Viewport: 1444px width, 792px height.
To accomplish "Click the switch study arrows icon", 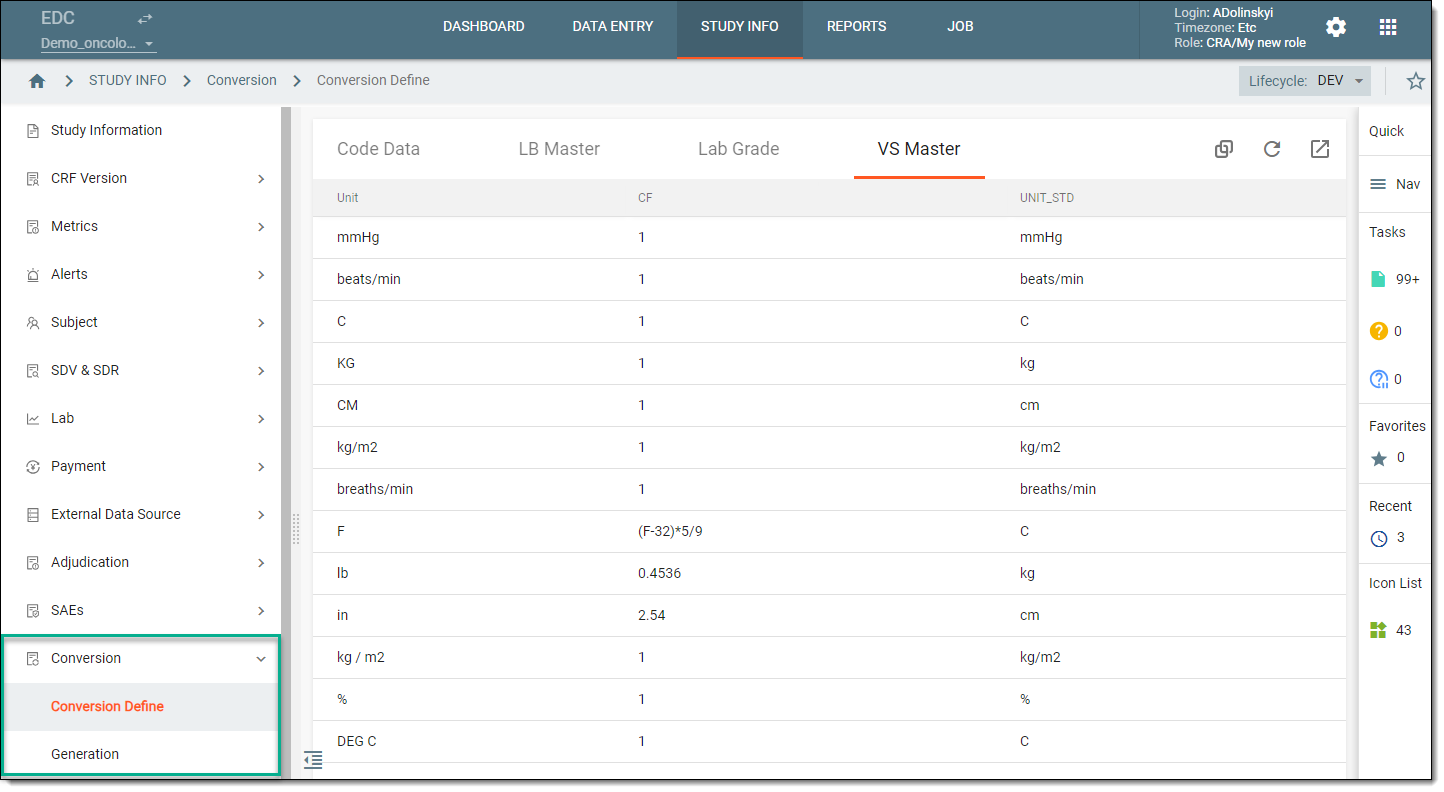I will pos(145,18).
